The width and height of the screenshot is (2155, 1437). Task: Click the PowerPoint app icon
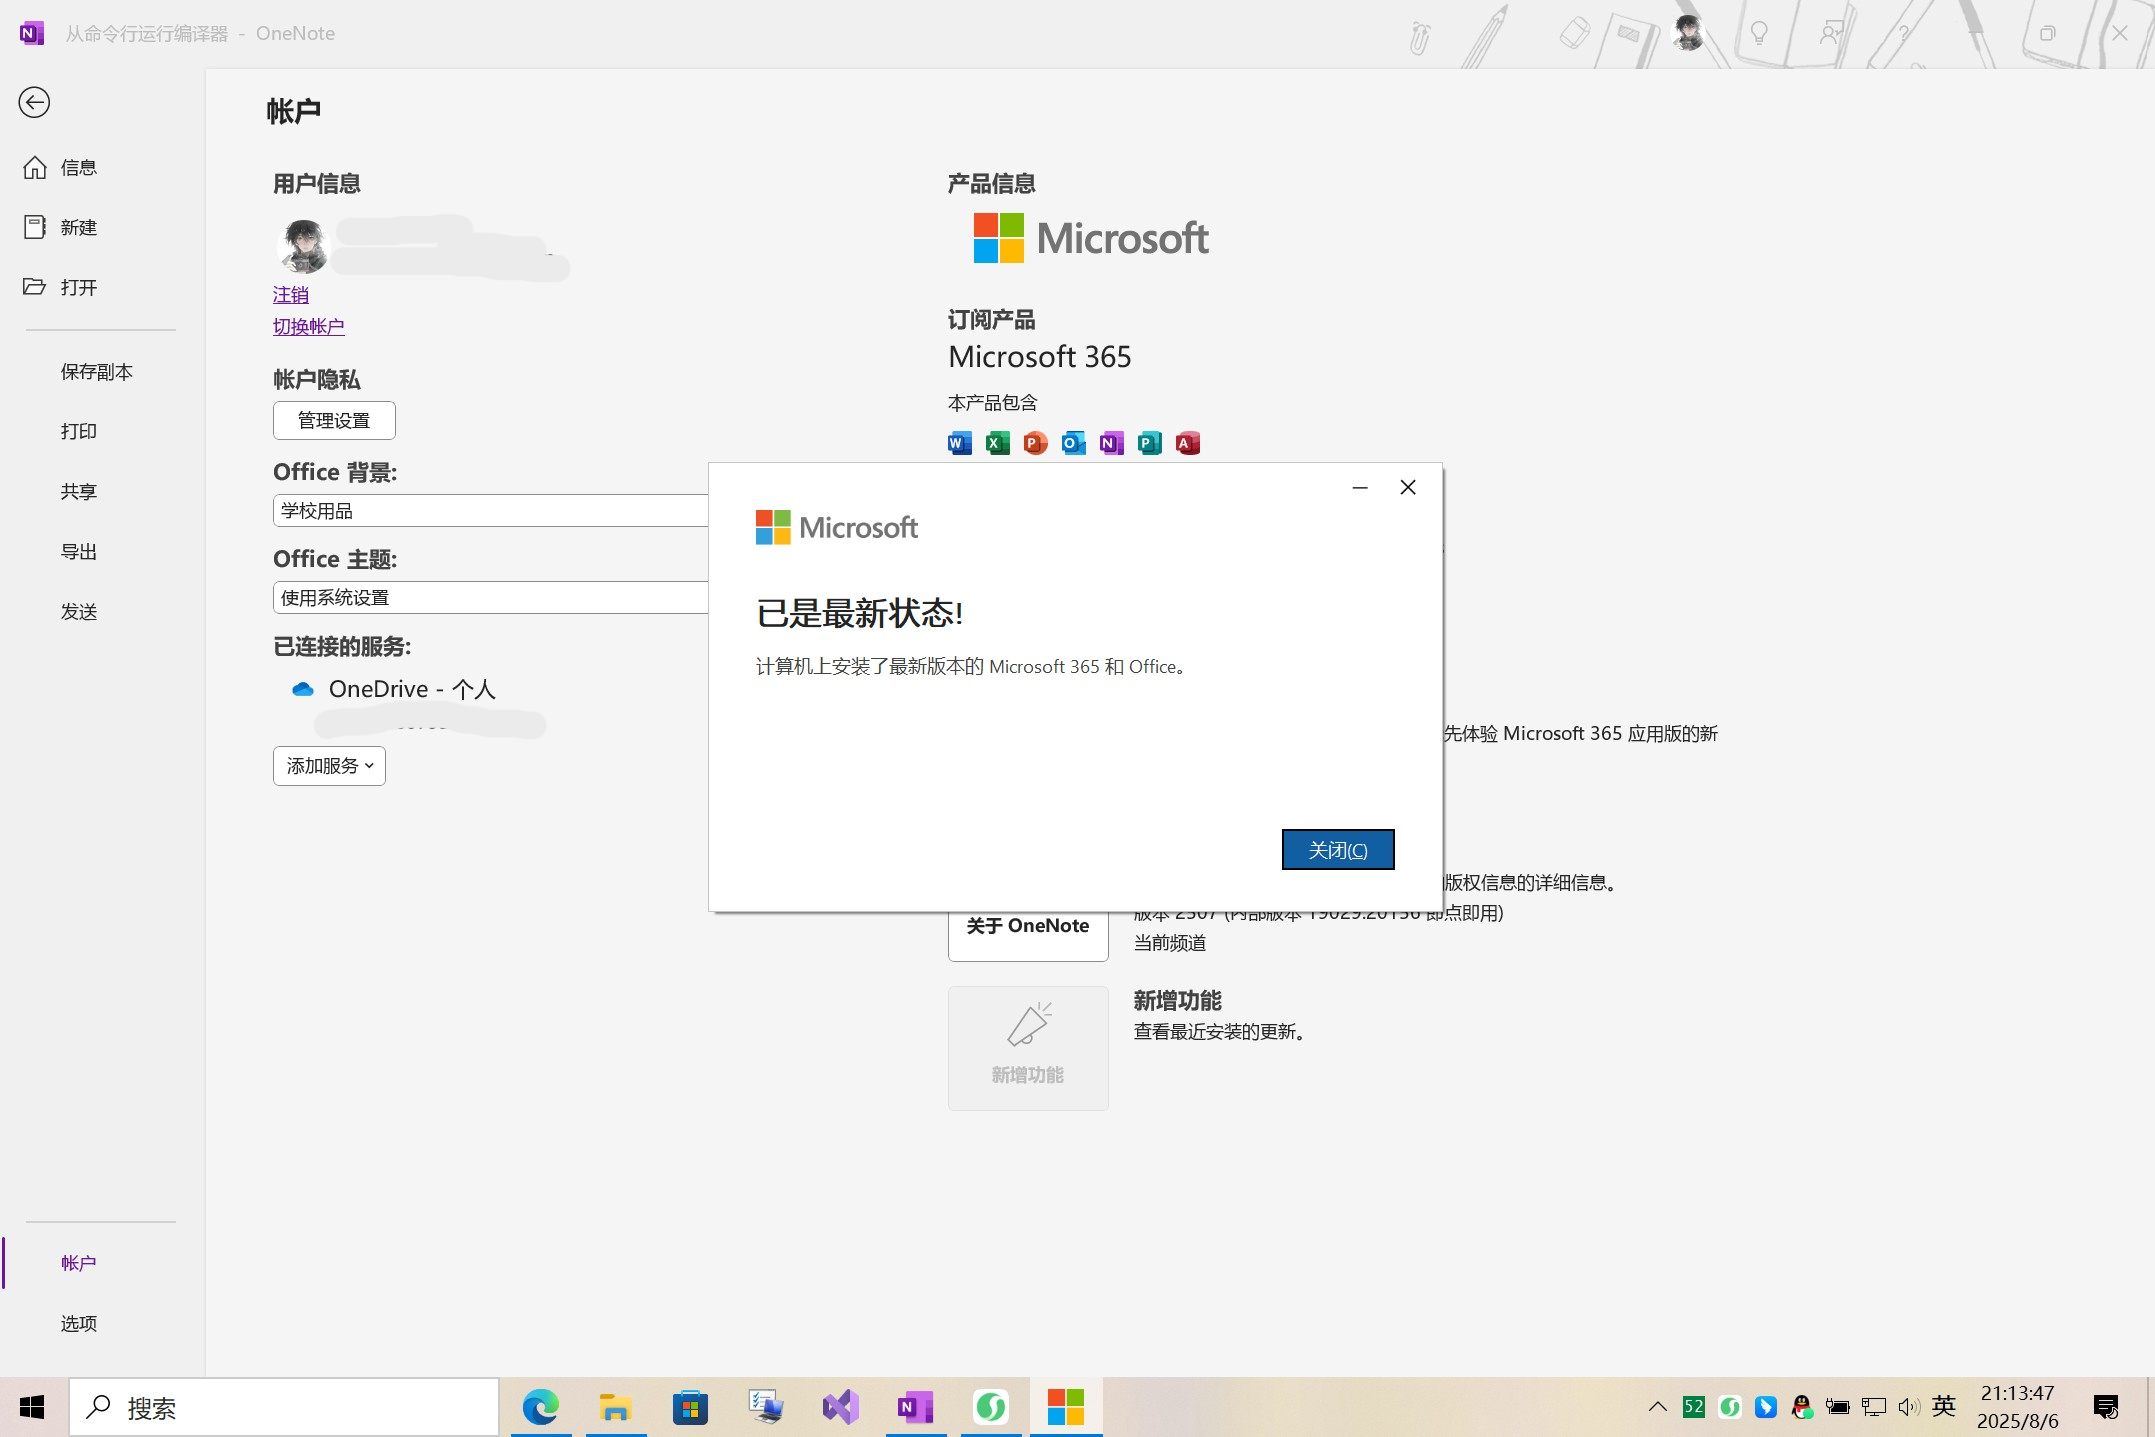[x=1035, y=443]
